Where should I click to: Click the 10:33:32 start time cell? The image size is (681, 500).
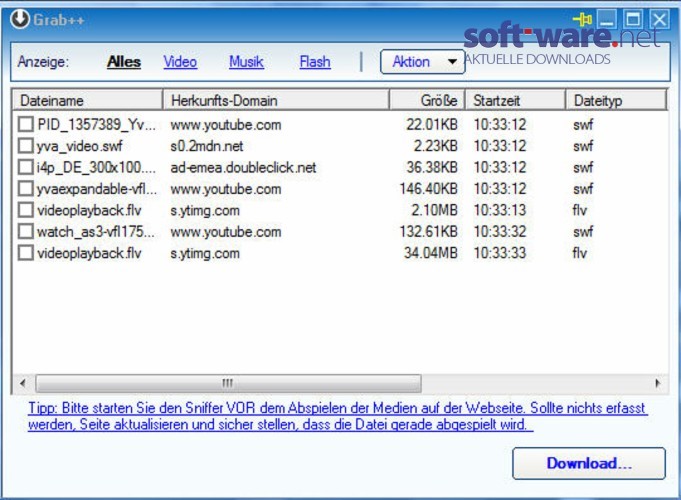point(500,232)
